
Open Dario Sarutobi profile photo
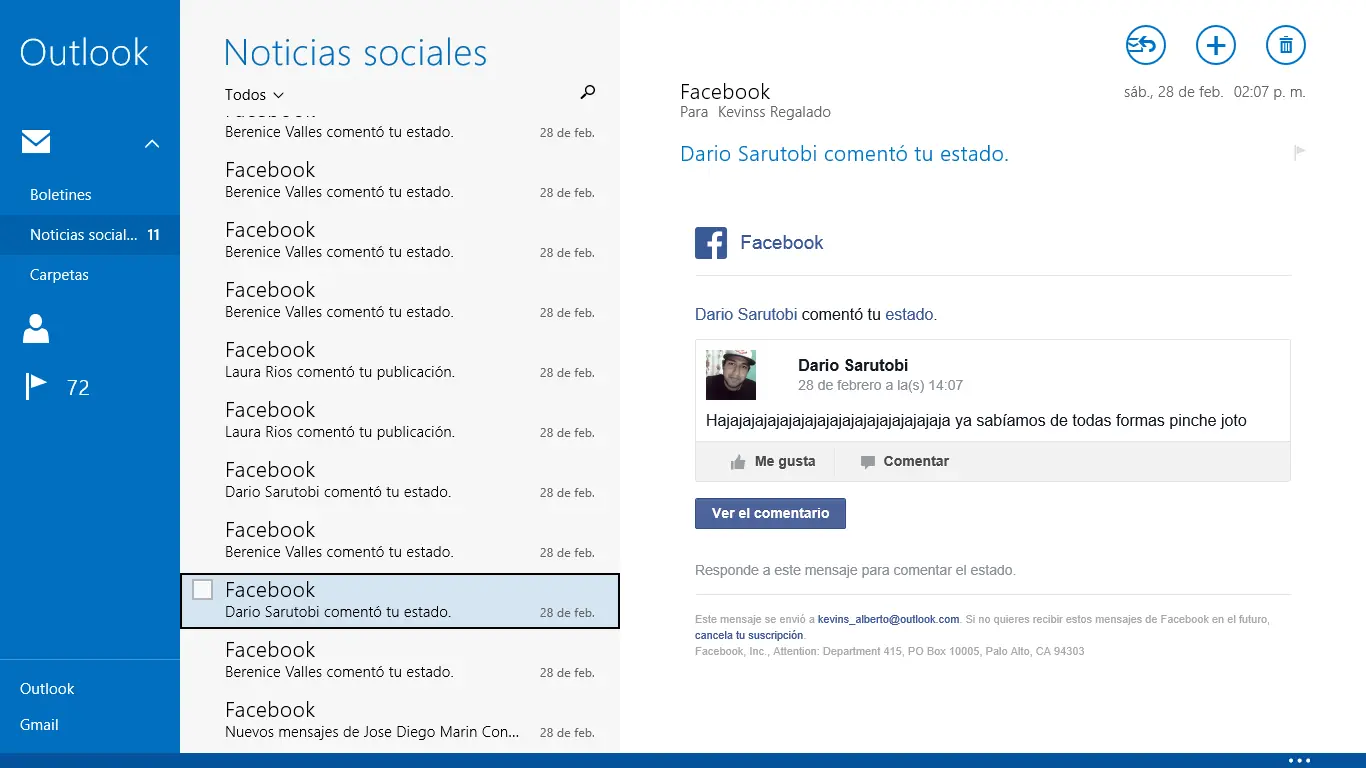(731, 375)
